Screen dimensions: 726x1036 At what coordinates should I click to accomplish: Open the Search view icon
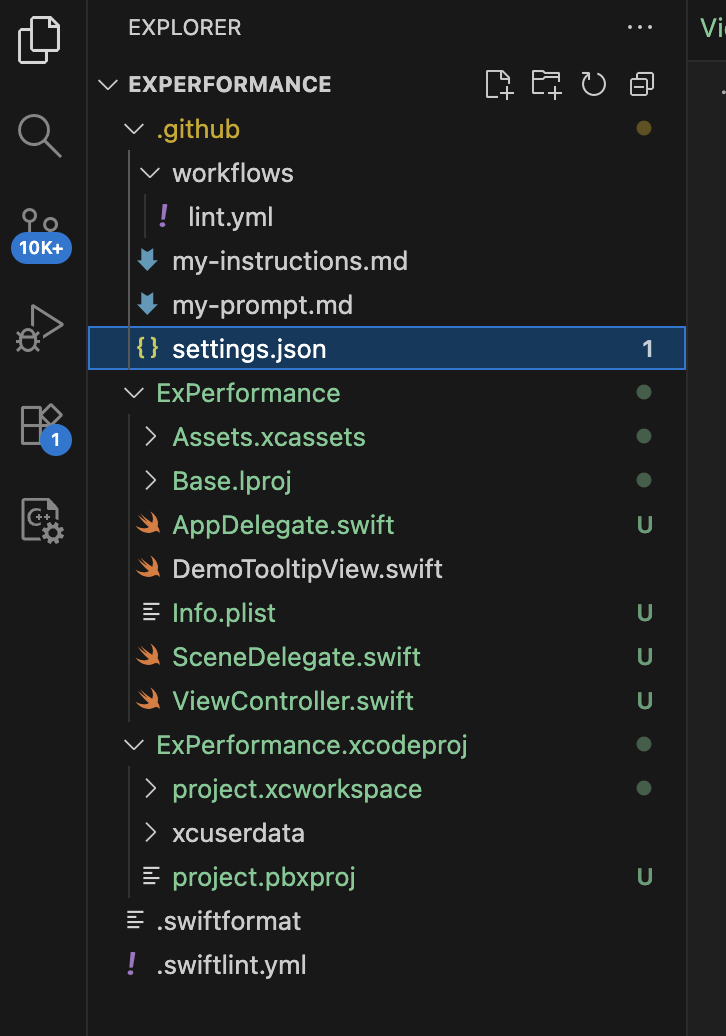pyautogui.click(x=40, y=133)
